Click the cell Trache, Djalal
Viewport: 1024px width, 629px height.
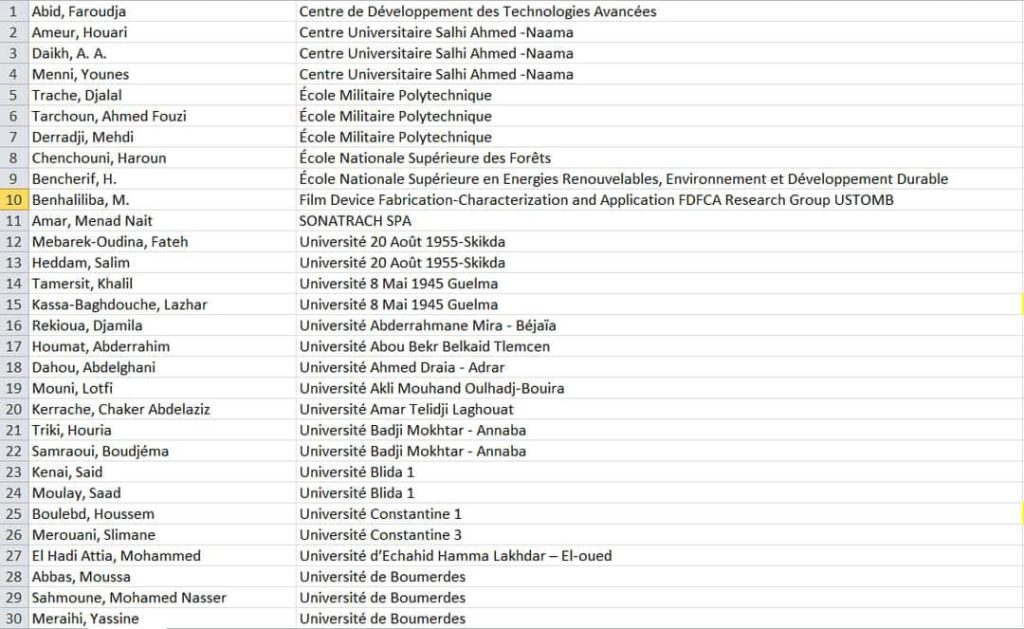click(x=162, y=95)
